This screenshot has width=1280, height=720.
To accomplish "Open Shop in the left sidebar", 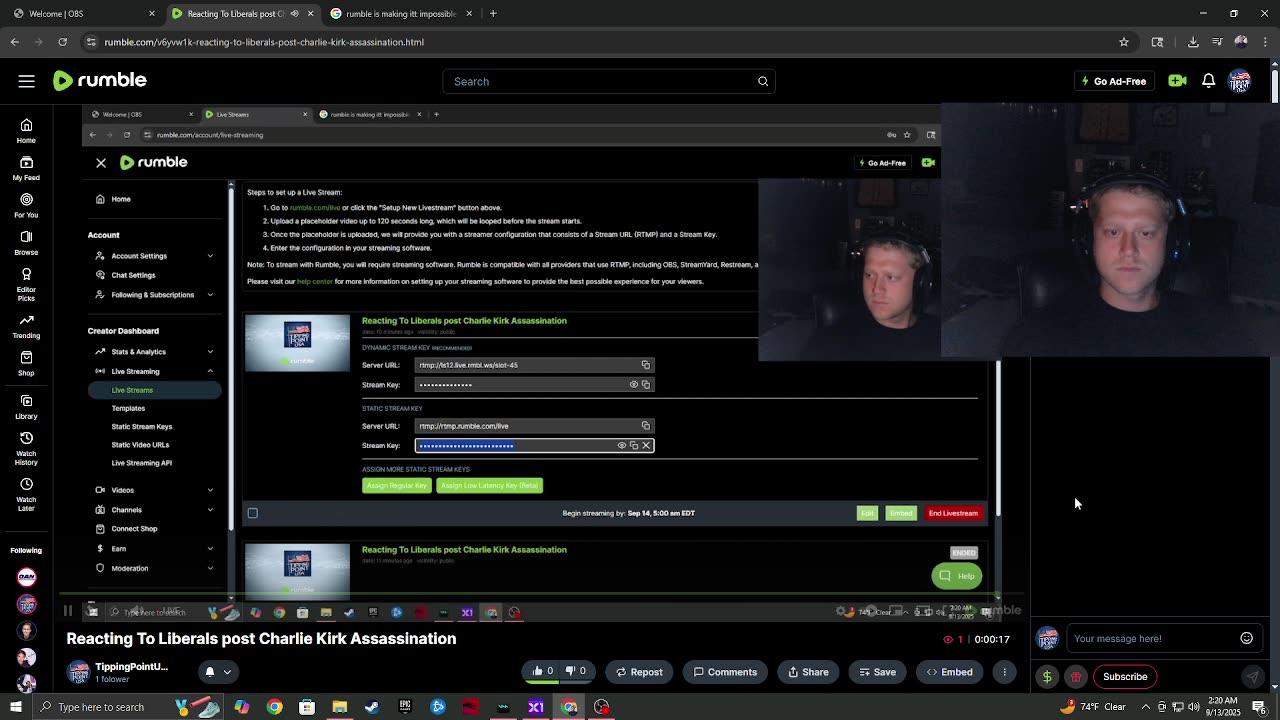I will click(x=26, y=364).
